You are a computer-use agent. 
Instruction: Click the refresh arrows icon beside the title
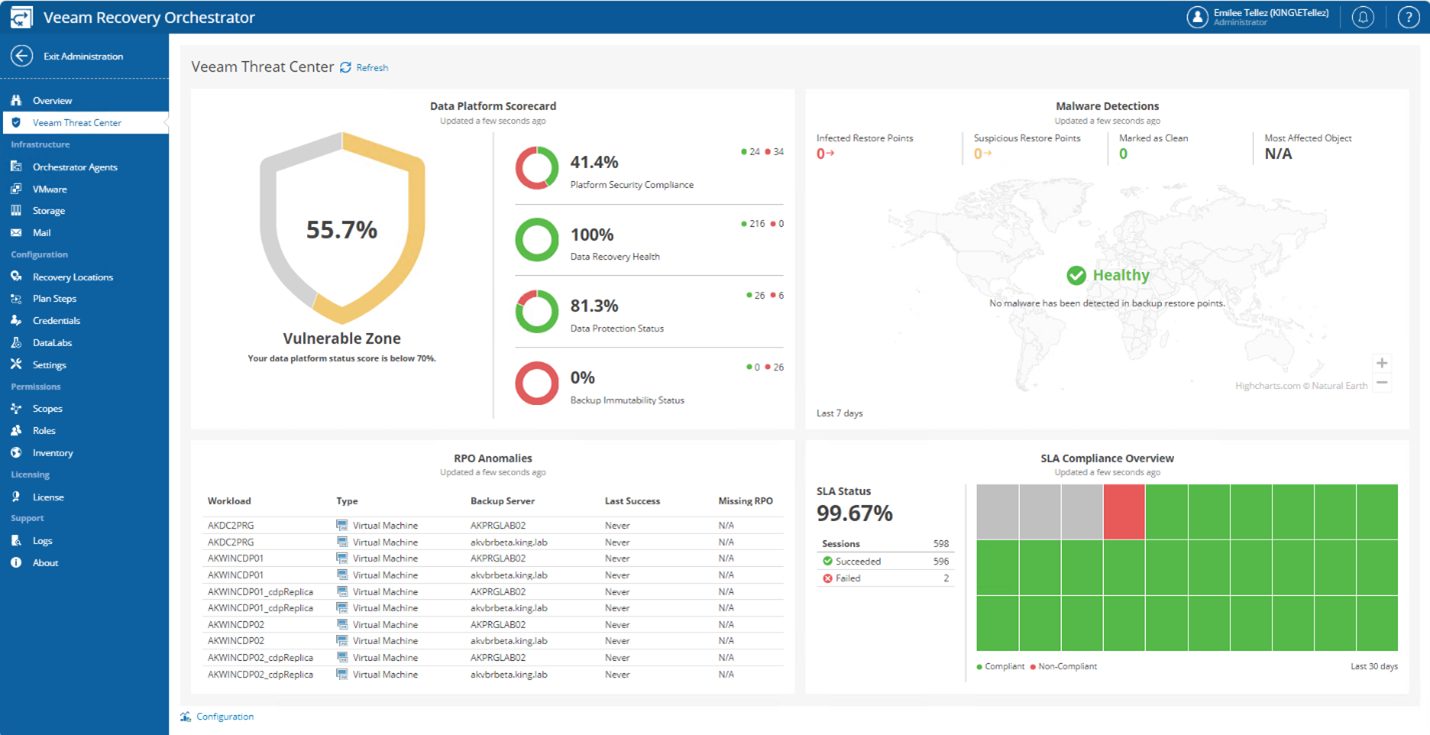[346, 67]
